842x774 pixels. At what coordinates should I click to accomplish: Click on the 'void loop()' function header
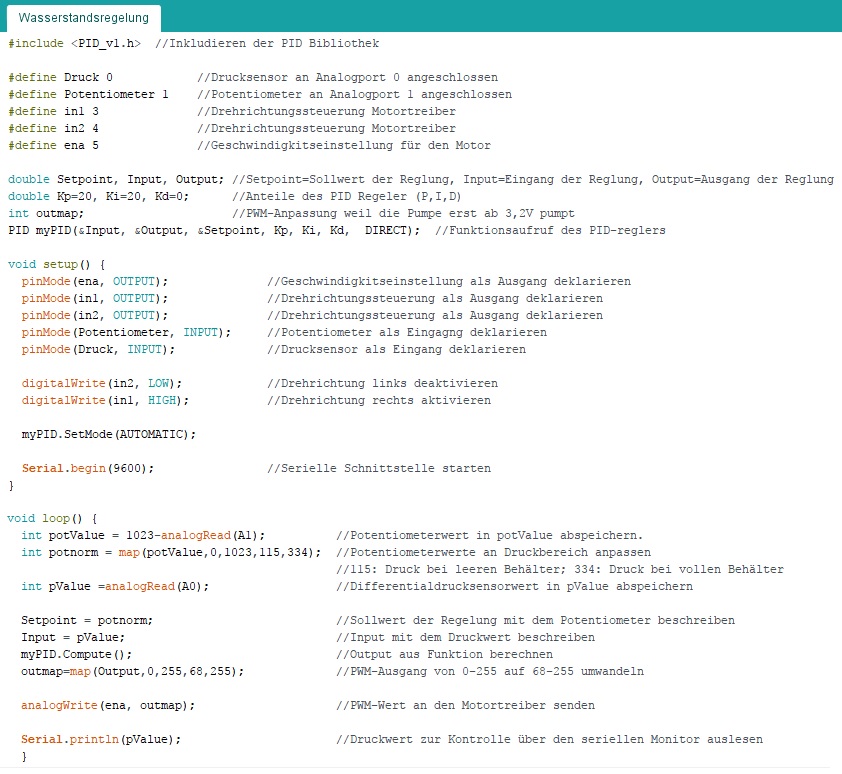pos(52,519)
